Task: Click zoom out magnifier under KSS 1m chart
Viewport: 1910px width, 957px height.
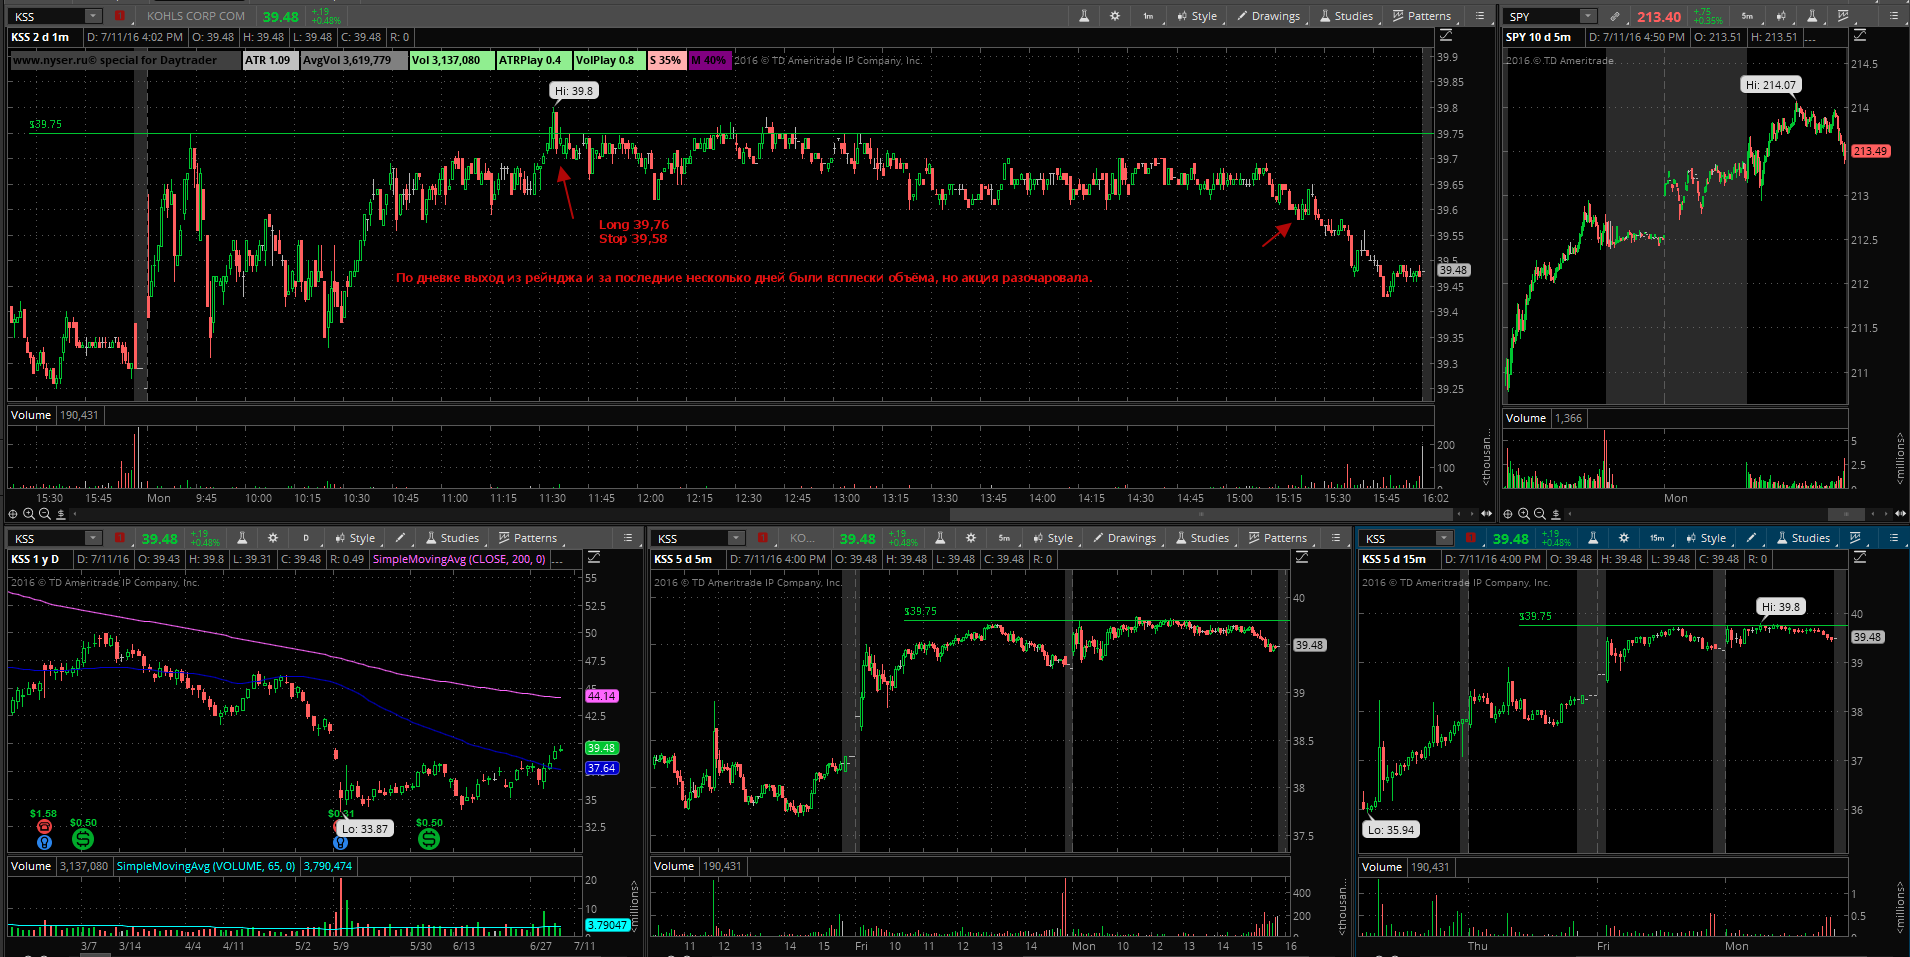Action: point(45,513)
